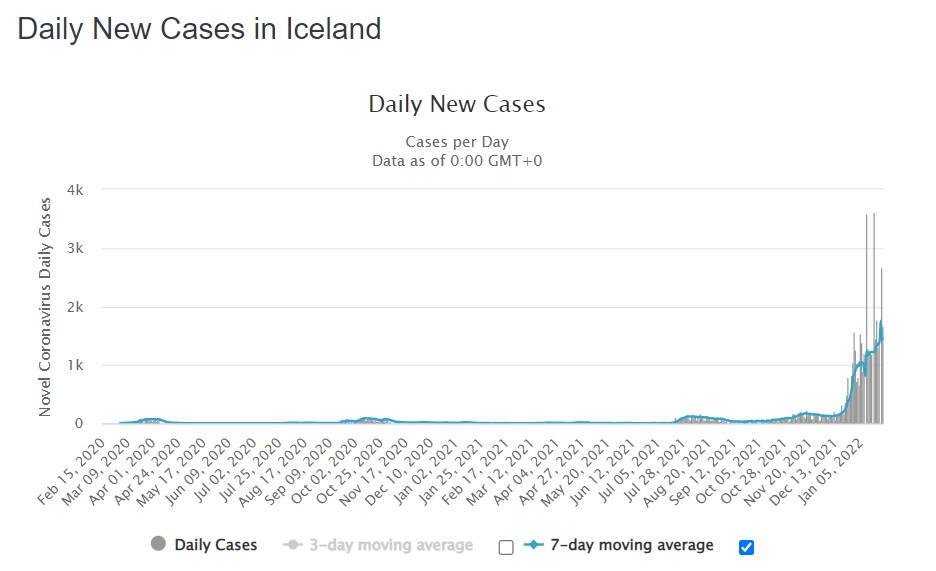Click the Data as of 0:00 GMT+0 text

[x=457, y=160]
